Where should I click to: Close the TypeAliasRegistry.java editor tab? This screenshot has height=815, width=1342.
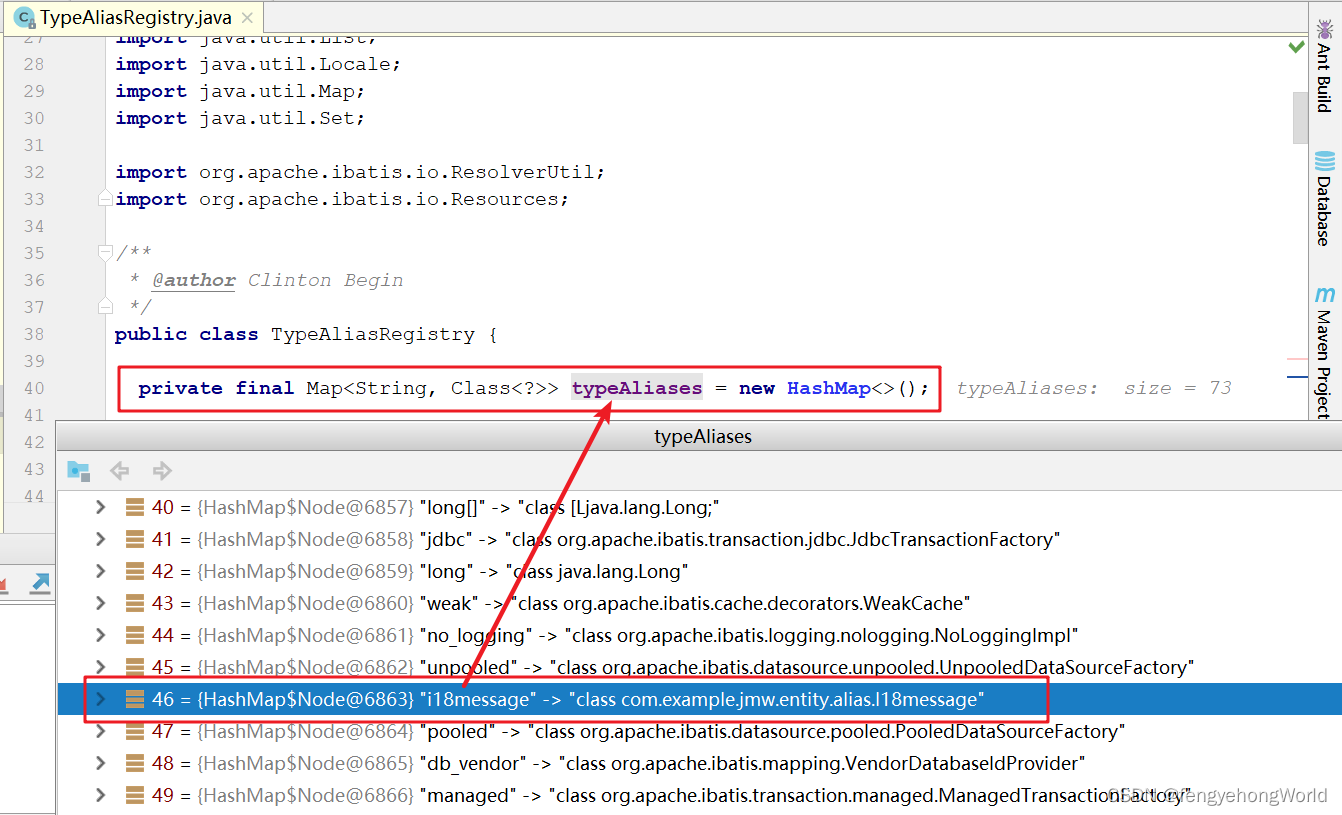pos(247,18)
